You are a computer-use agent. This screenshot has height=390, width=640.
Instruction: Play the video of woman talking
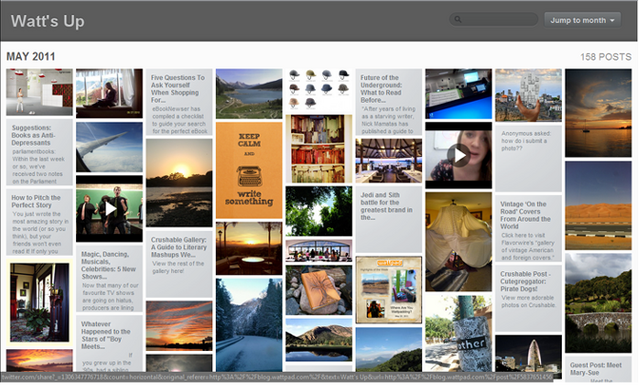(x=458, y=155)
